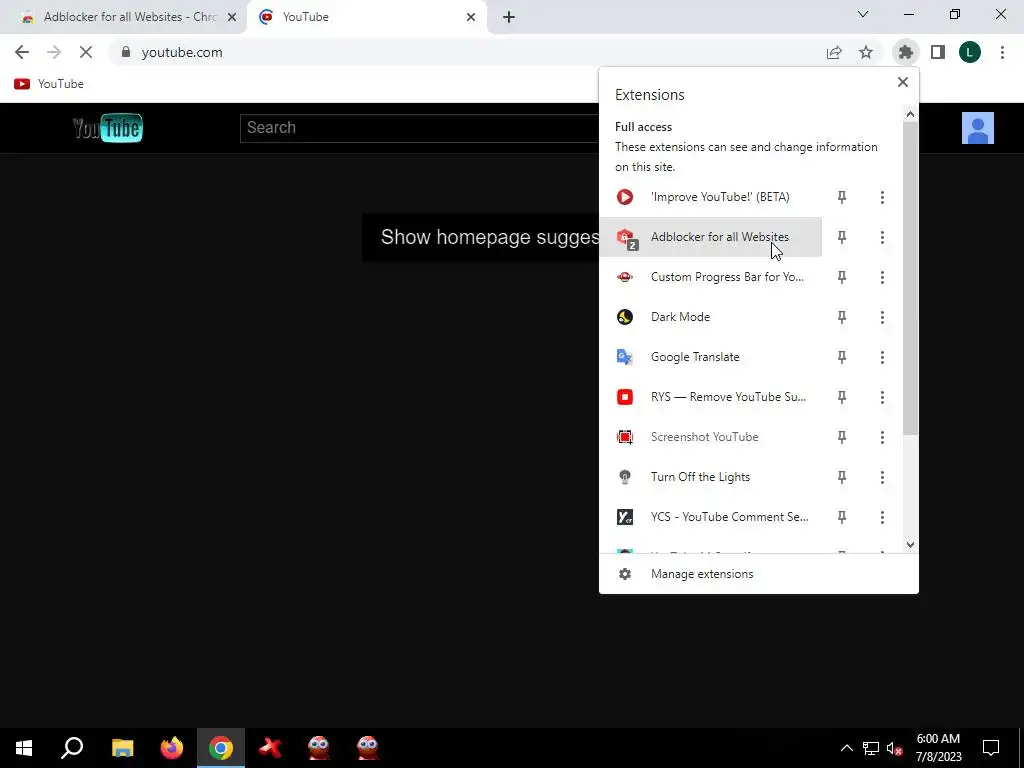Close the YouTube tab
This screenshot has width=1024, height=768.
coord(471,17)
